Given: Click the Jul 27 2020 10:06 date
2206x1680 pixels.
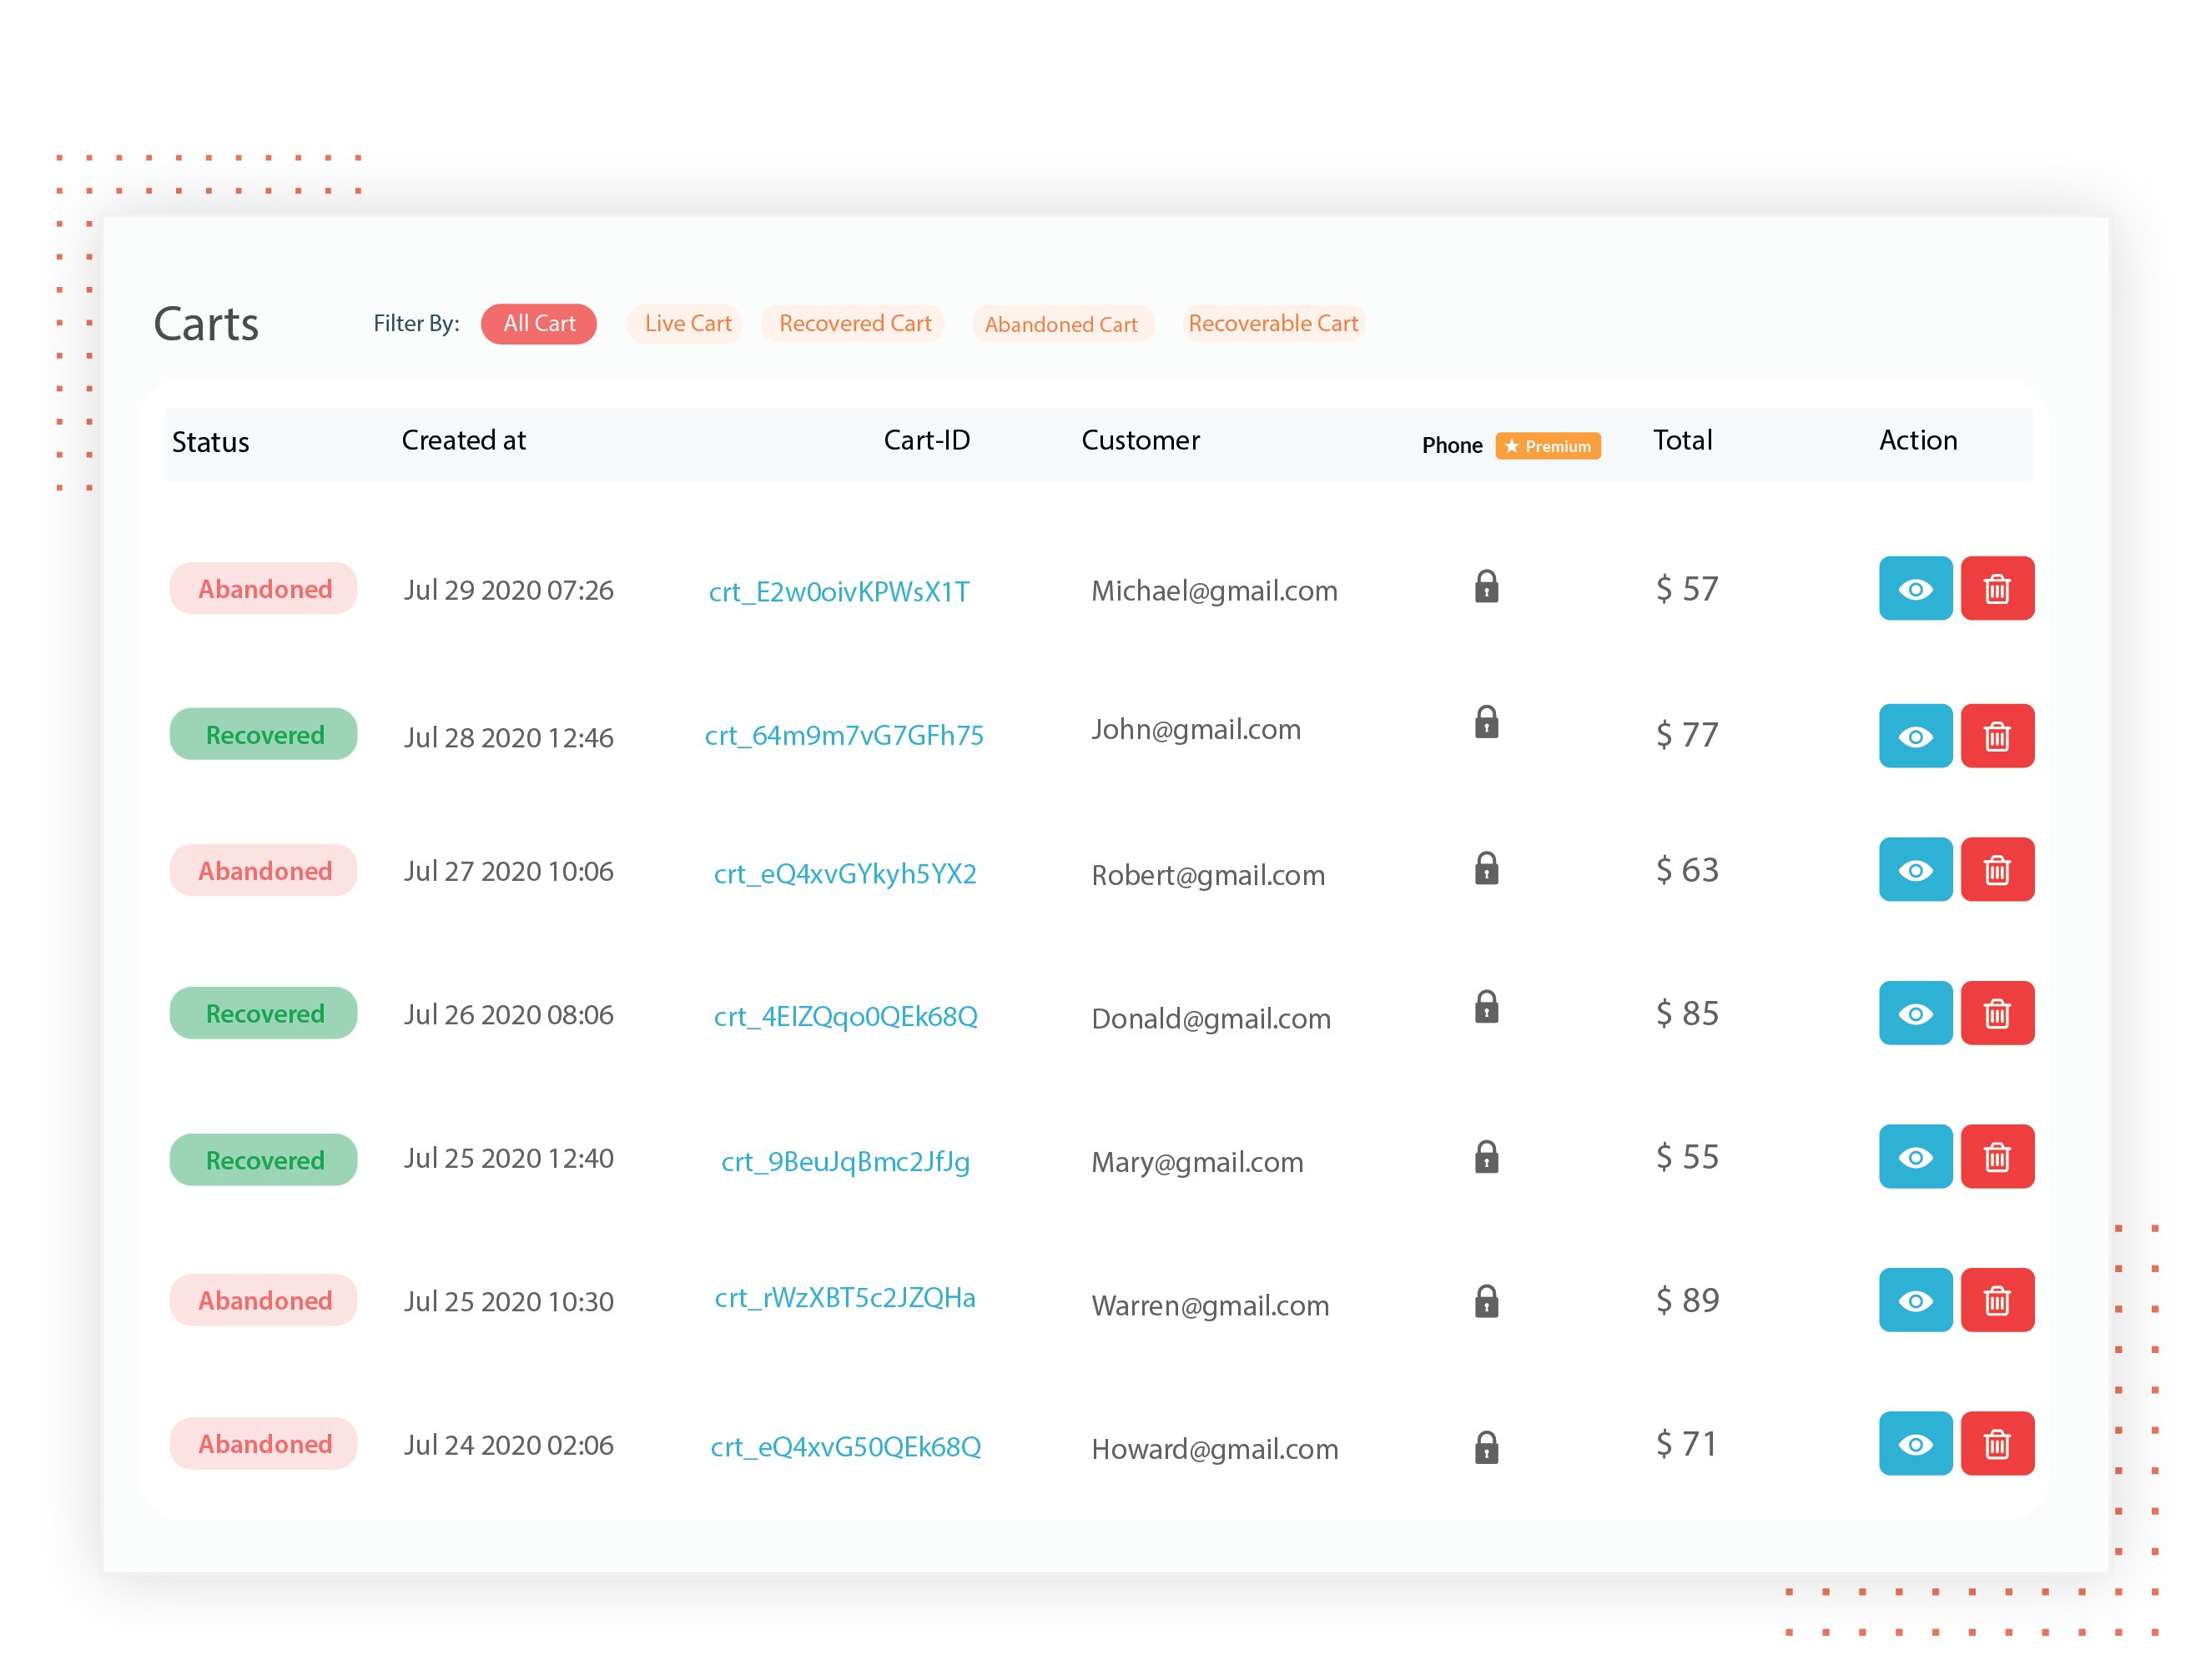Looking at the screenshot, I should point(508,871).
